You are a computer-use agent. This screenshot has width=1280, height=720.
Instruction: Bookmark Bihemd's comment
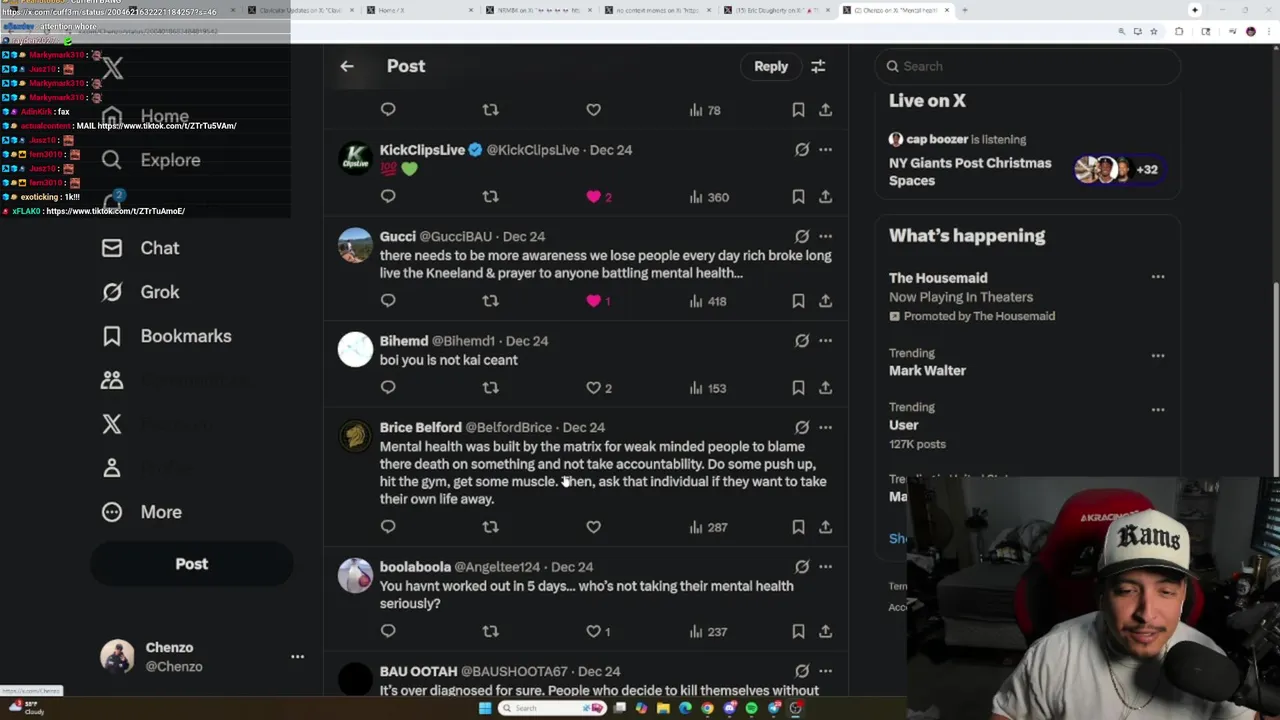(798, 388)
